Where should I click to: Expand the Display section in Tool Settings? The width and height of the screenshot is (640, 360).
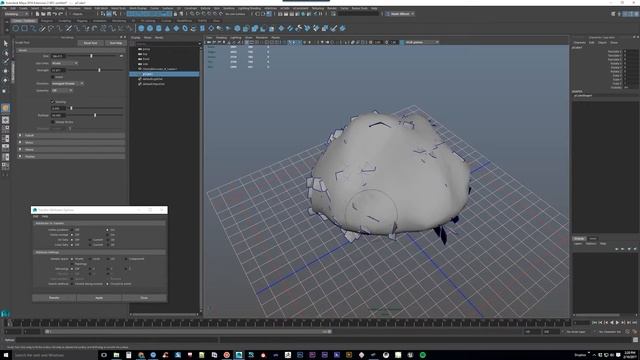pyautogui.click(x=72, y=156)
